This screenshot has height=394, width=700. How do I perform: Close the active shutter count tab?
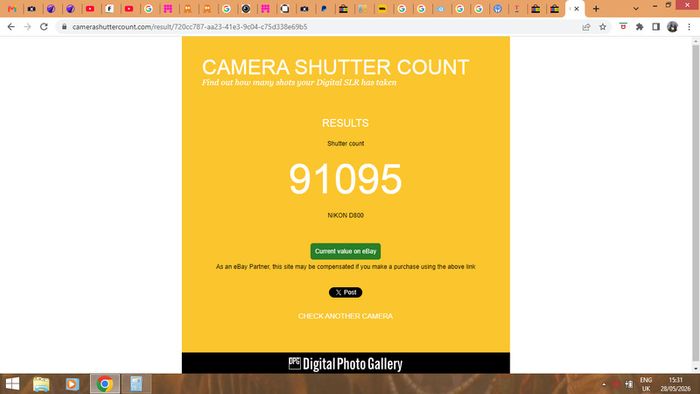576,8
